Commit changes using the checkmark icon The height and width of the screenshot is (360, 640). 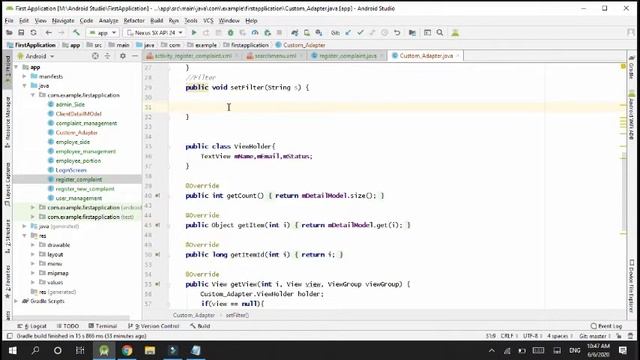tap(360, 33)
